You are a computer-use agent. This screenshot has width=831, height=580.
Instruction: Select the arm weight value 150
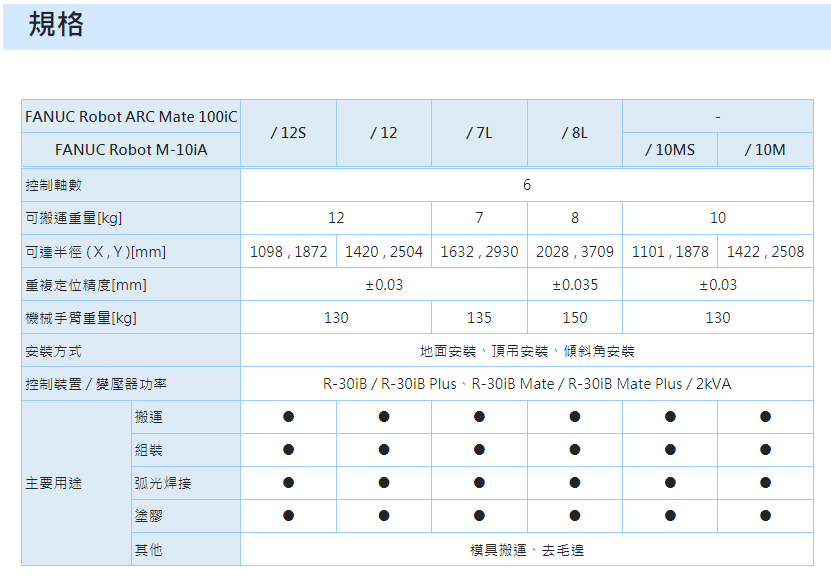click(x=574, y=318)
